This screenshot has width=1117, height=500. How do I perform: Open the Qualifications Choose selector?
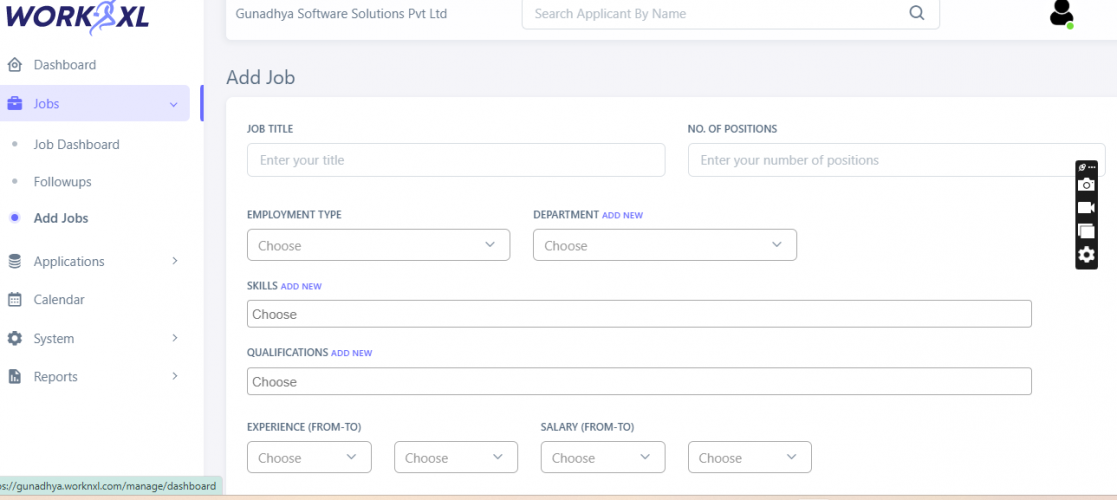[x=639, y=381]
